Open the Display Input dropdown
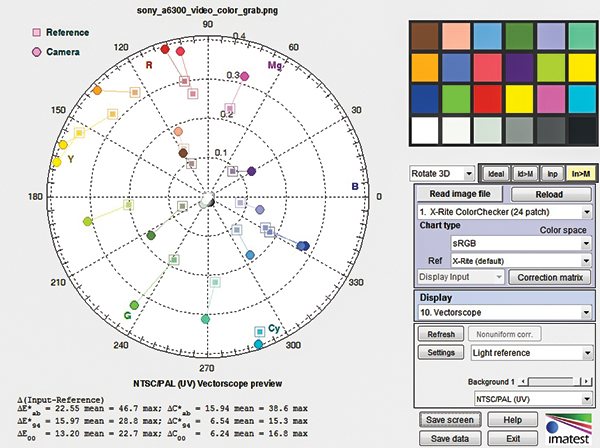The image size is (600, 448). pos(461,277)
